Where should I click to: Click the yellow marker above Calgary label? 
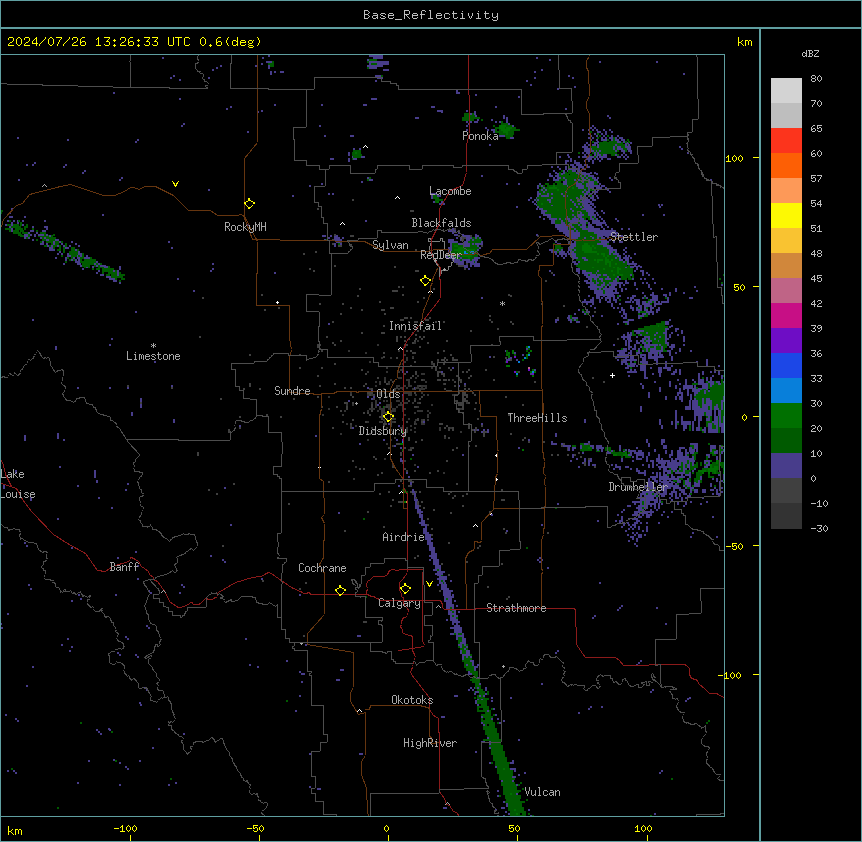coord(405,589)
